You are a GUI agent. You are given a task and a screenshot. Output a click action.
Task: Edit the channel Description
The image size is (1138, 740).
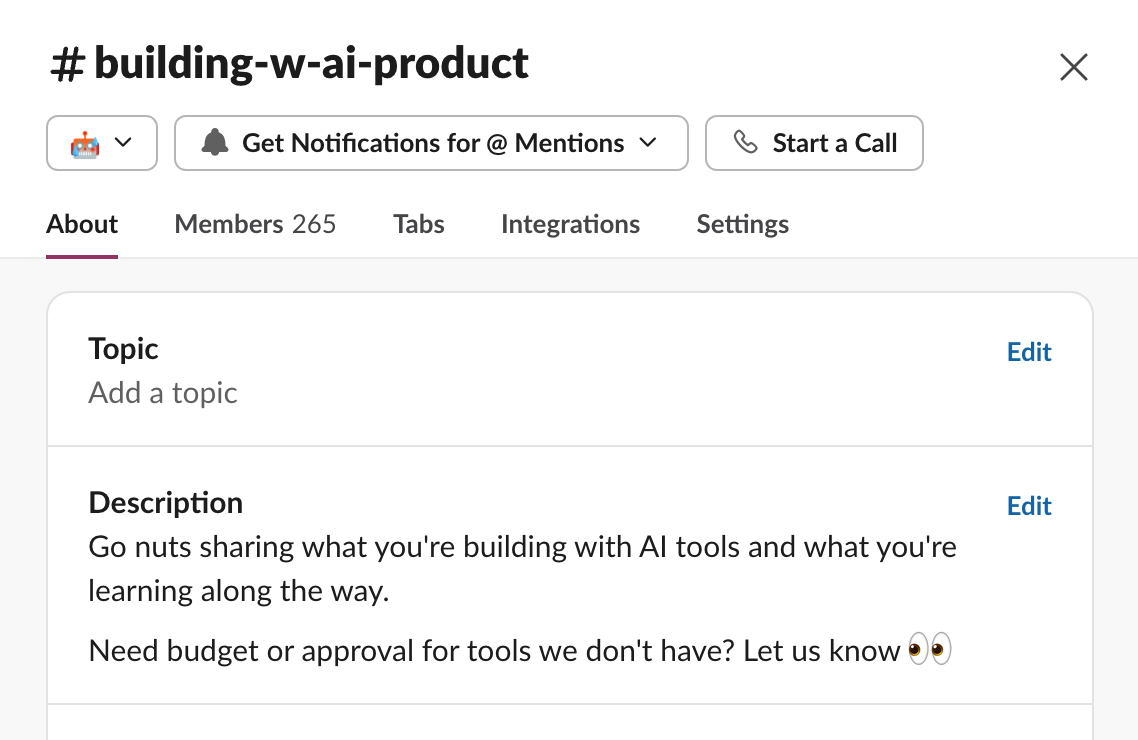pos(1029,506)
